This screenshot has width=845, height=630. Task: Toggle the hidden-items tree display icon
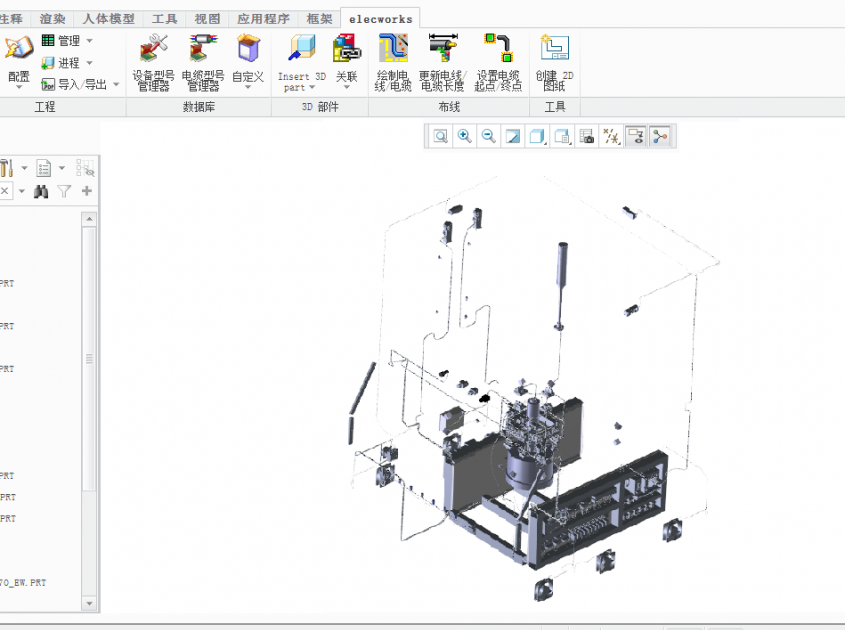(x=85, y=168)
